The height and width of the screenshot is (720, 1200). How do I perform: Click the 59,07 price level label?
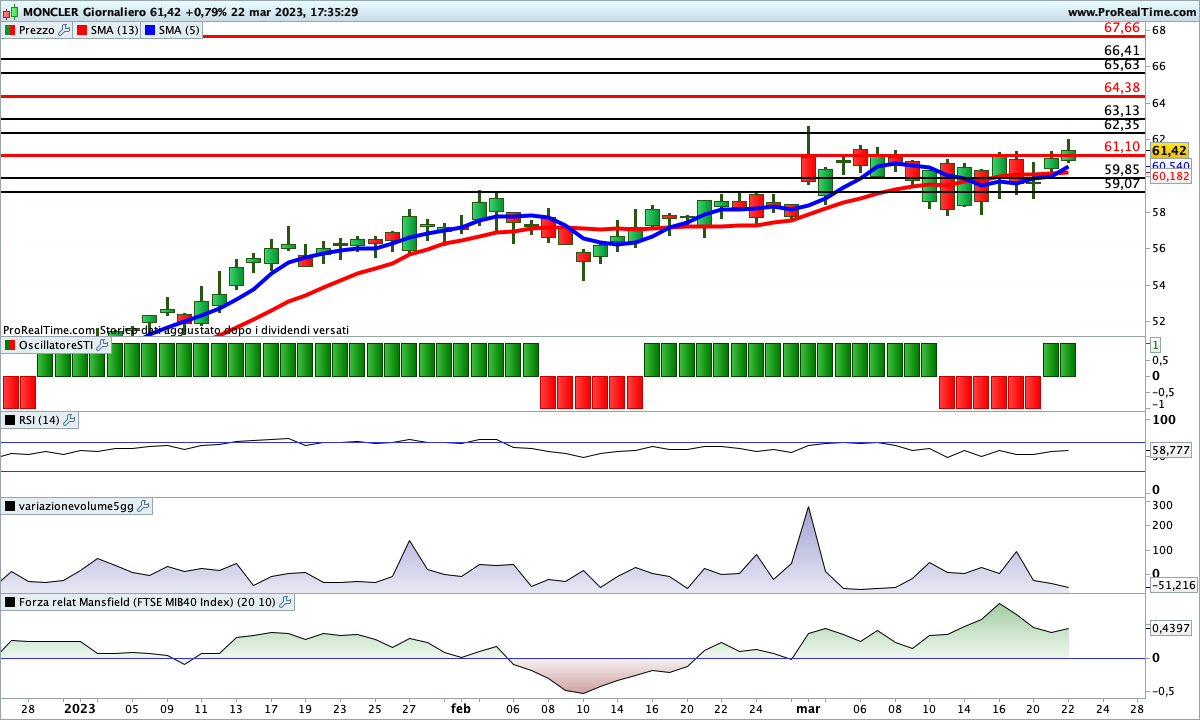pyautogui.click(x=1122, y=183)
